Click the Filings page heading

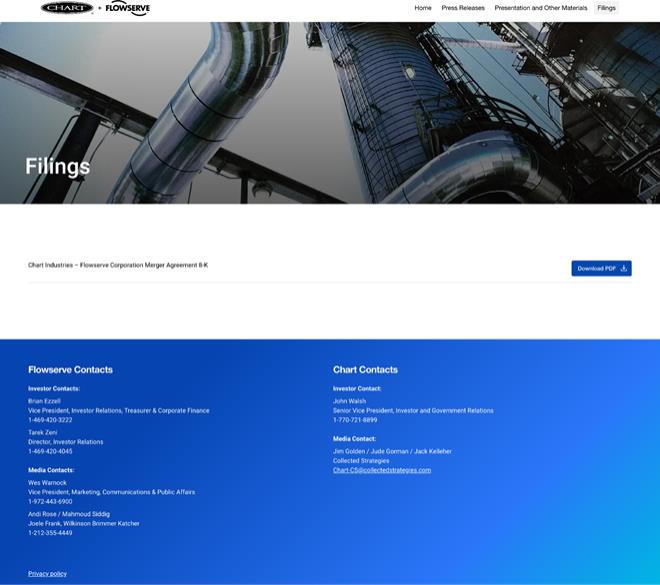58,166
